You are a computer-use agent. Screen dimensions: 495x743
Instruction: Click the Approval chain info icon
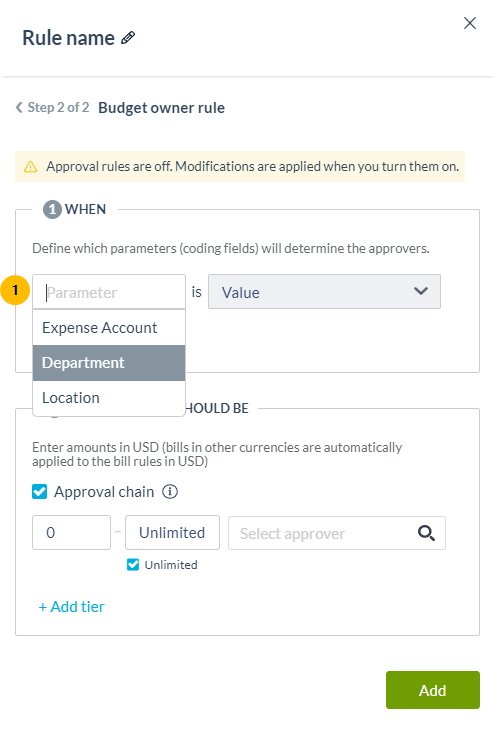coord(170,491)
